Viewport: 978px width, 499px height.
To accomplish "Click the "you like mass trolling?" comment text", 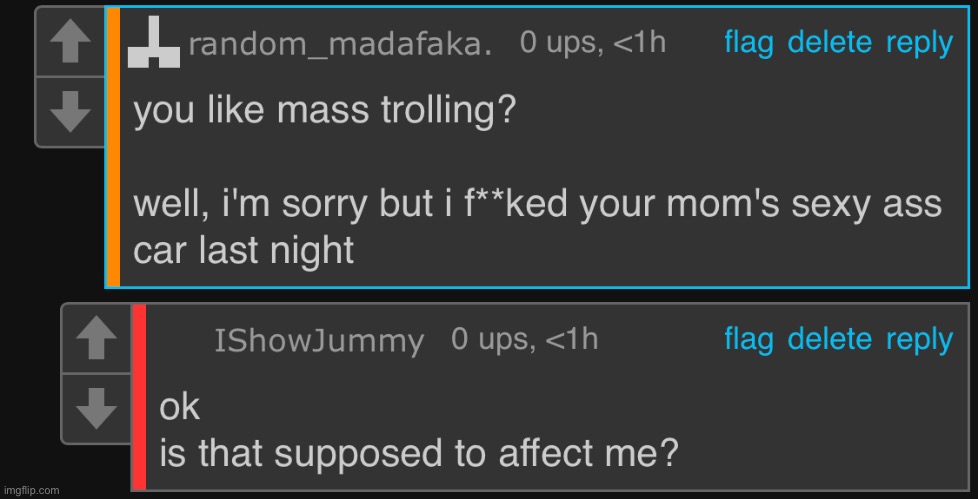I will [325, 110].
